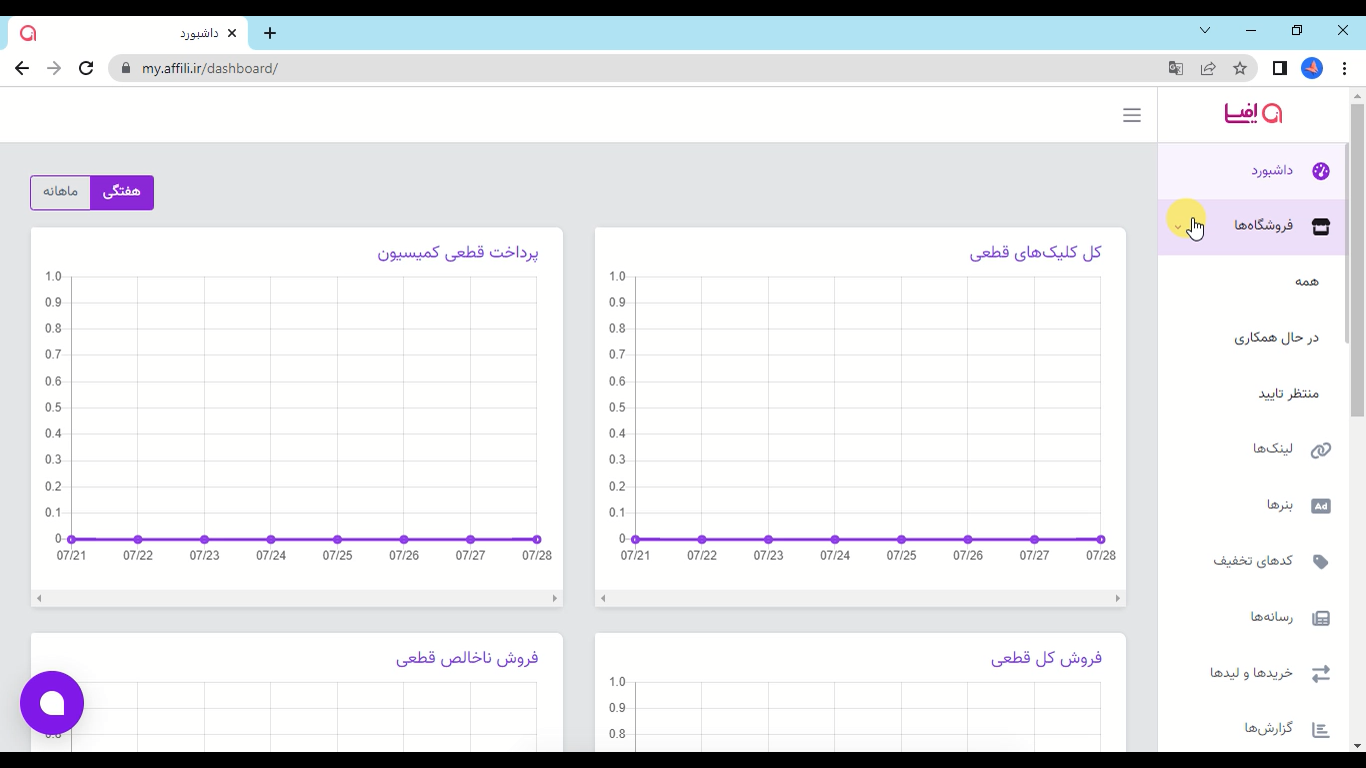This screenshot has width=1366, height=768.
Task: Click left scroll arrow of پرداخت قطعی کمیسیون chart
Action: (39, 598)
